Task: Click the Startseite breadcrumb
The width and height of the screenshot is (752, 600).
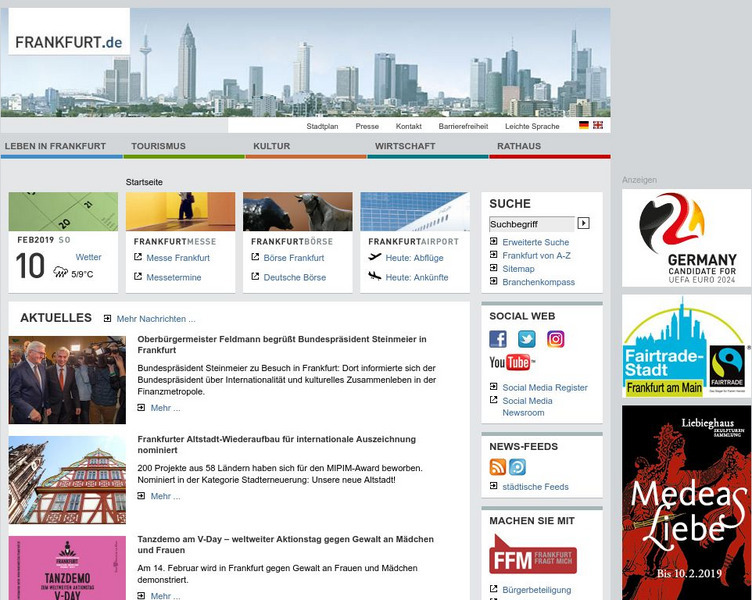Action: tap(144, 182)
